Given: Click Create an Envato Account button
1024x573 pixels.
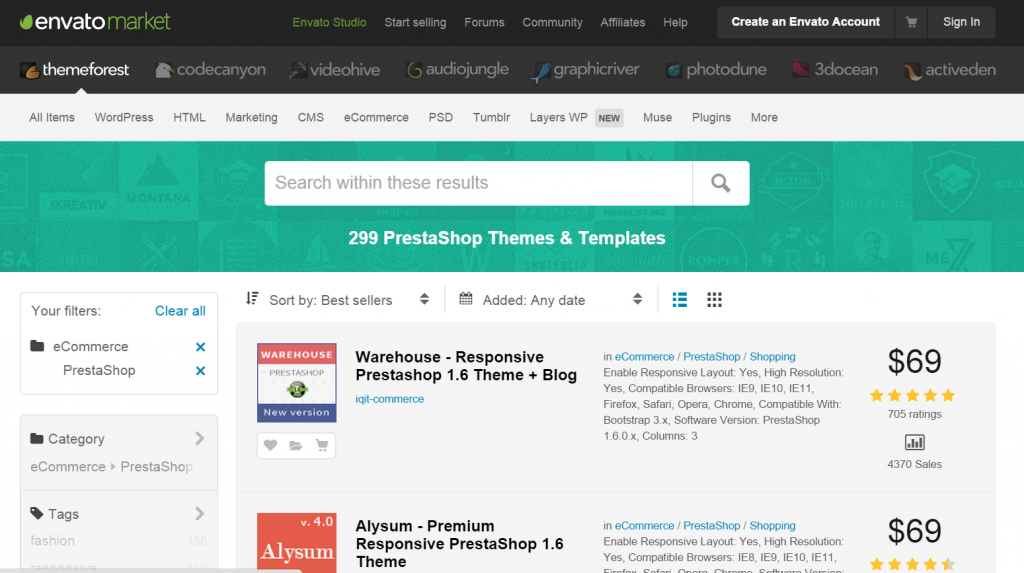Looking at the screenshot, I should pyautogui.click(x=805, y=22).
